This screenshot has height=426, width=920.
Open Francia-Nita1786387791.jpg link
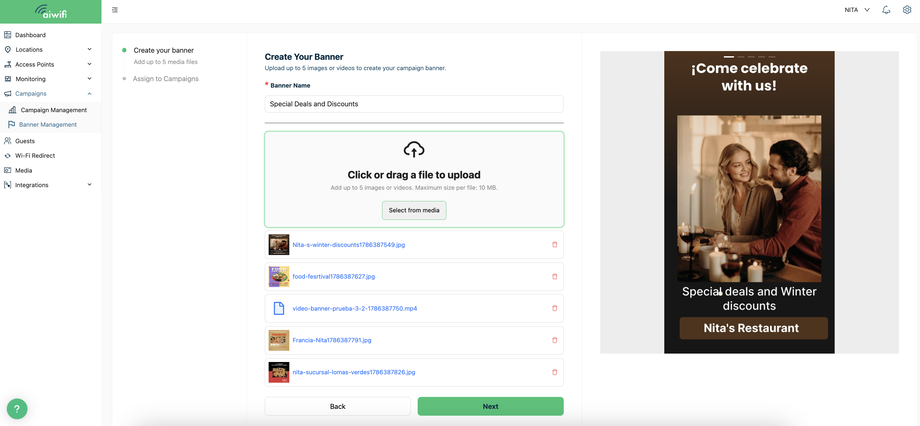point(332,340)
